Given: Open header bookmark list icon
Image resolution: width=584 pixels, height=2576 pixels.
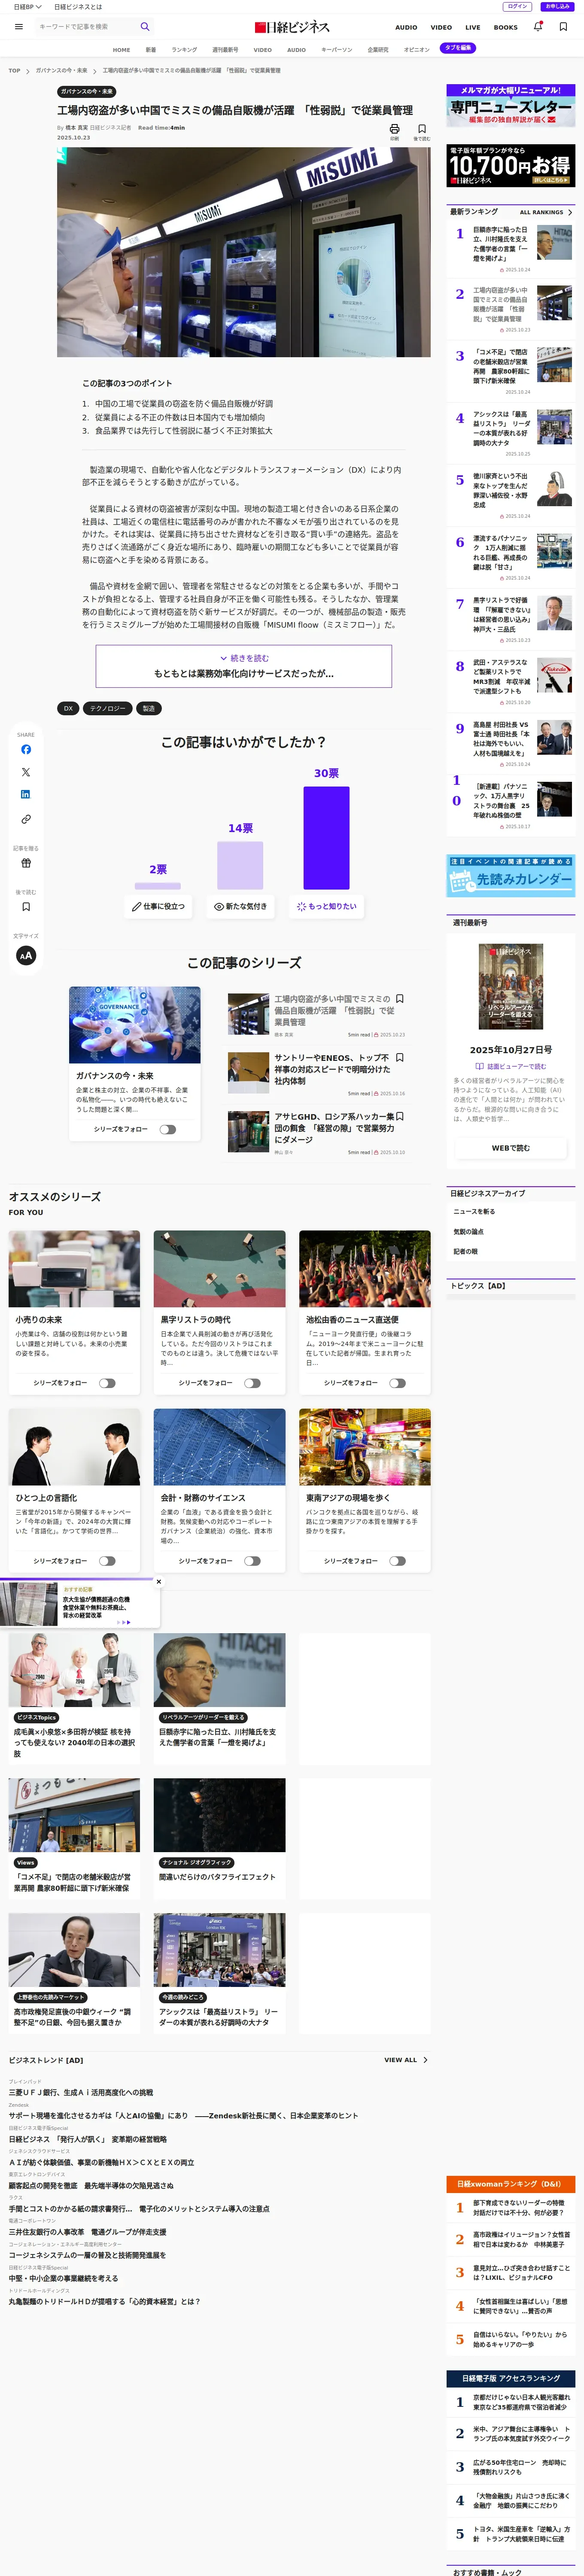Looking at the screenshot, I should click(563, 27).
